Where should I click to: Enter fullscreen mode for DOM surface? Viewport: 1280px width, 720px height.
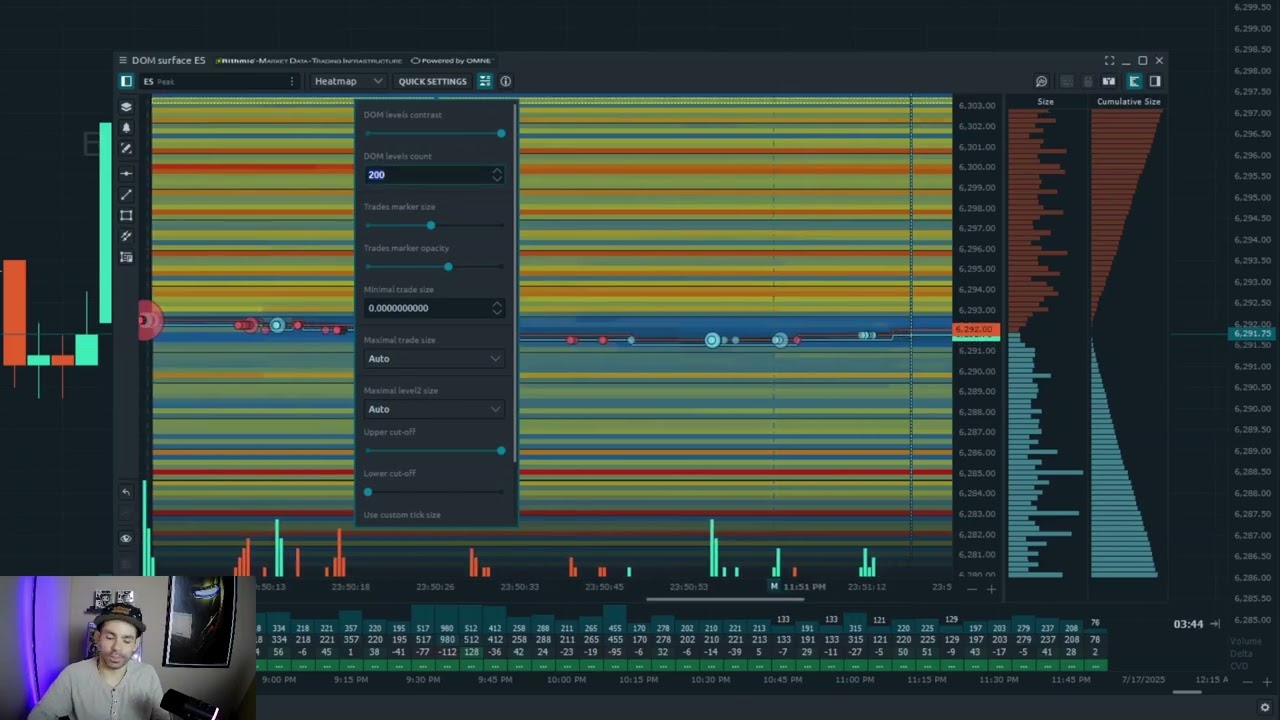click(x=1109, y=60)
